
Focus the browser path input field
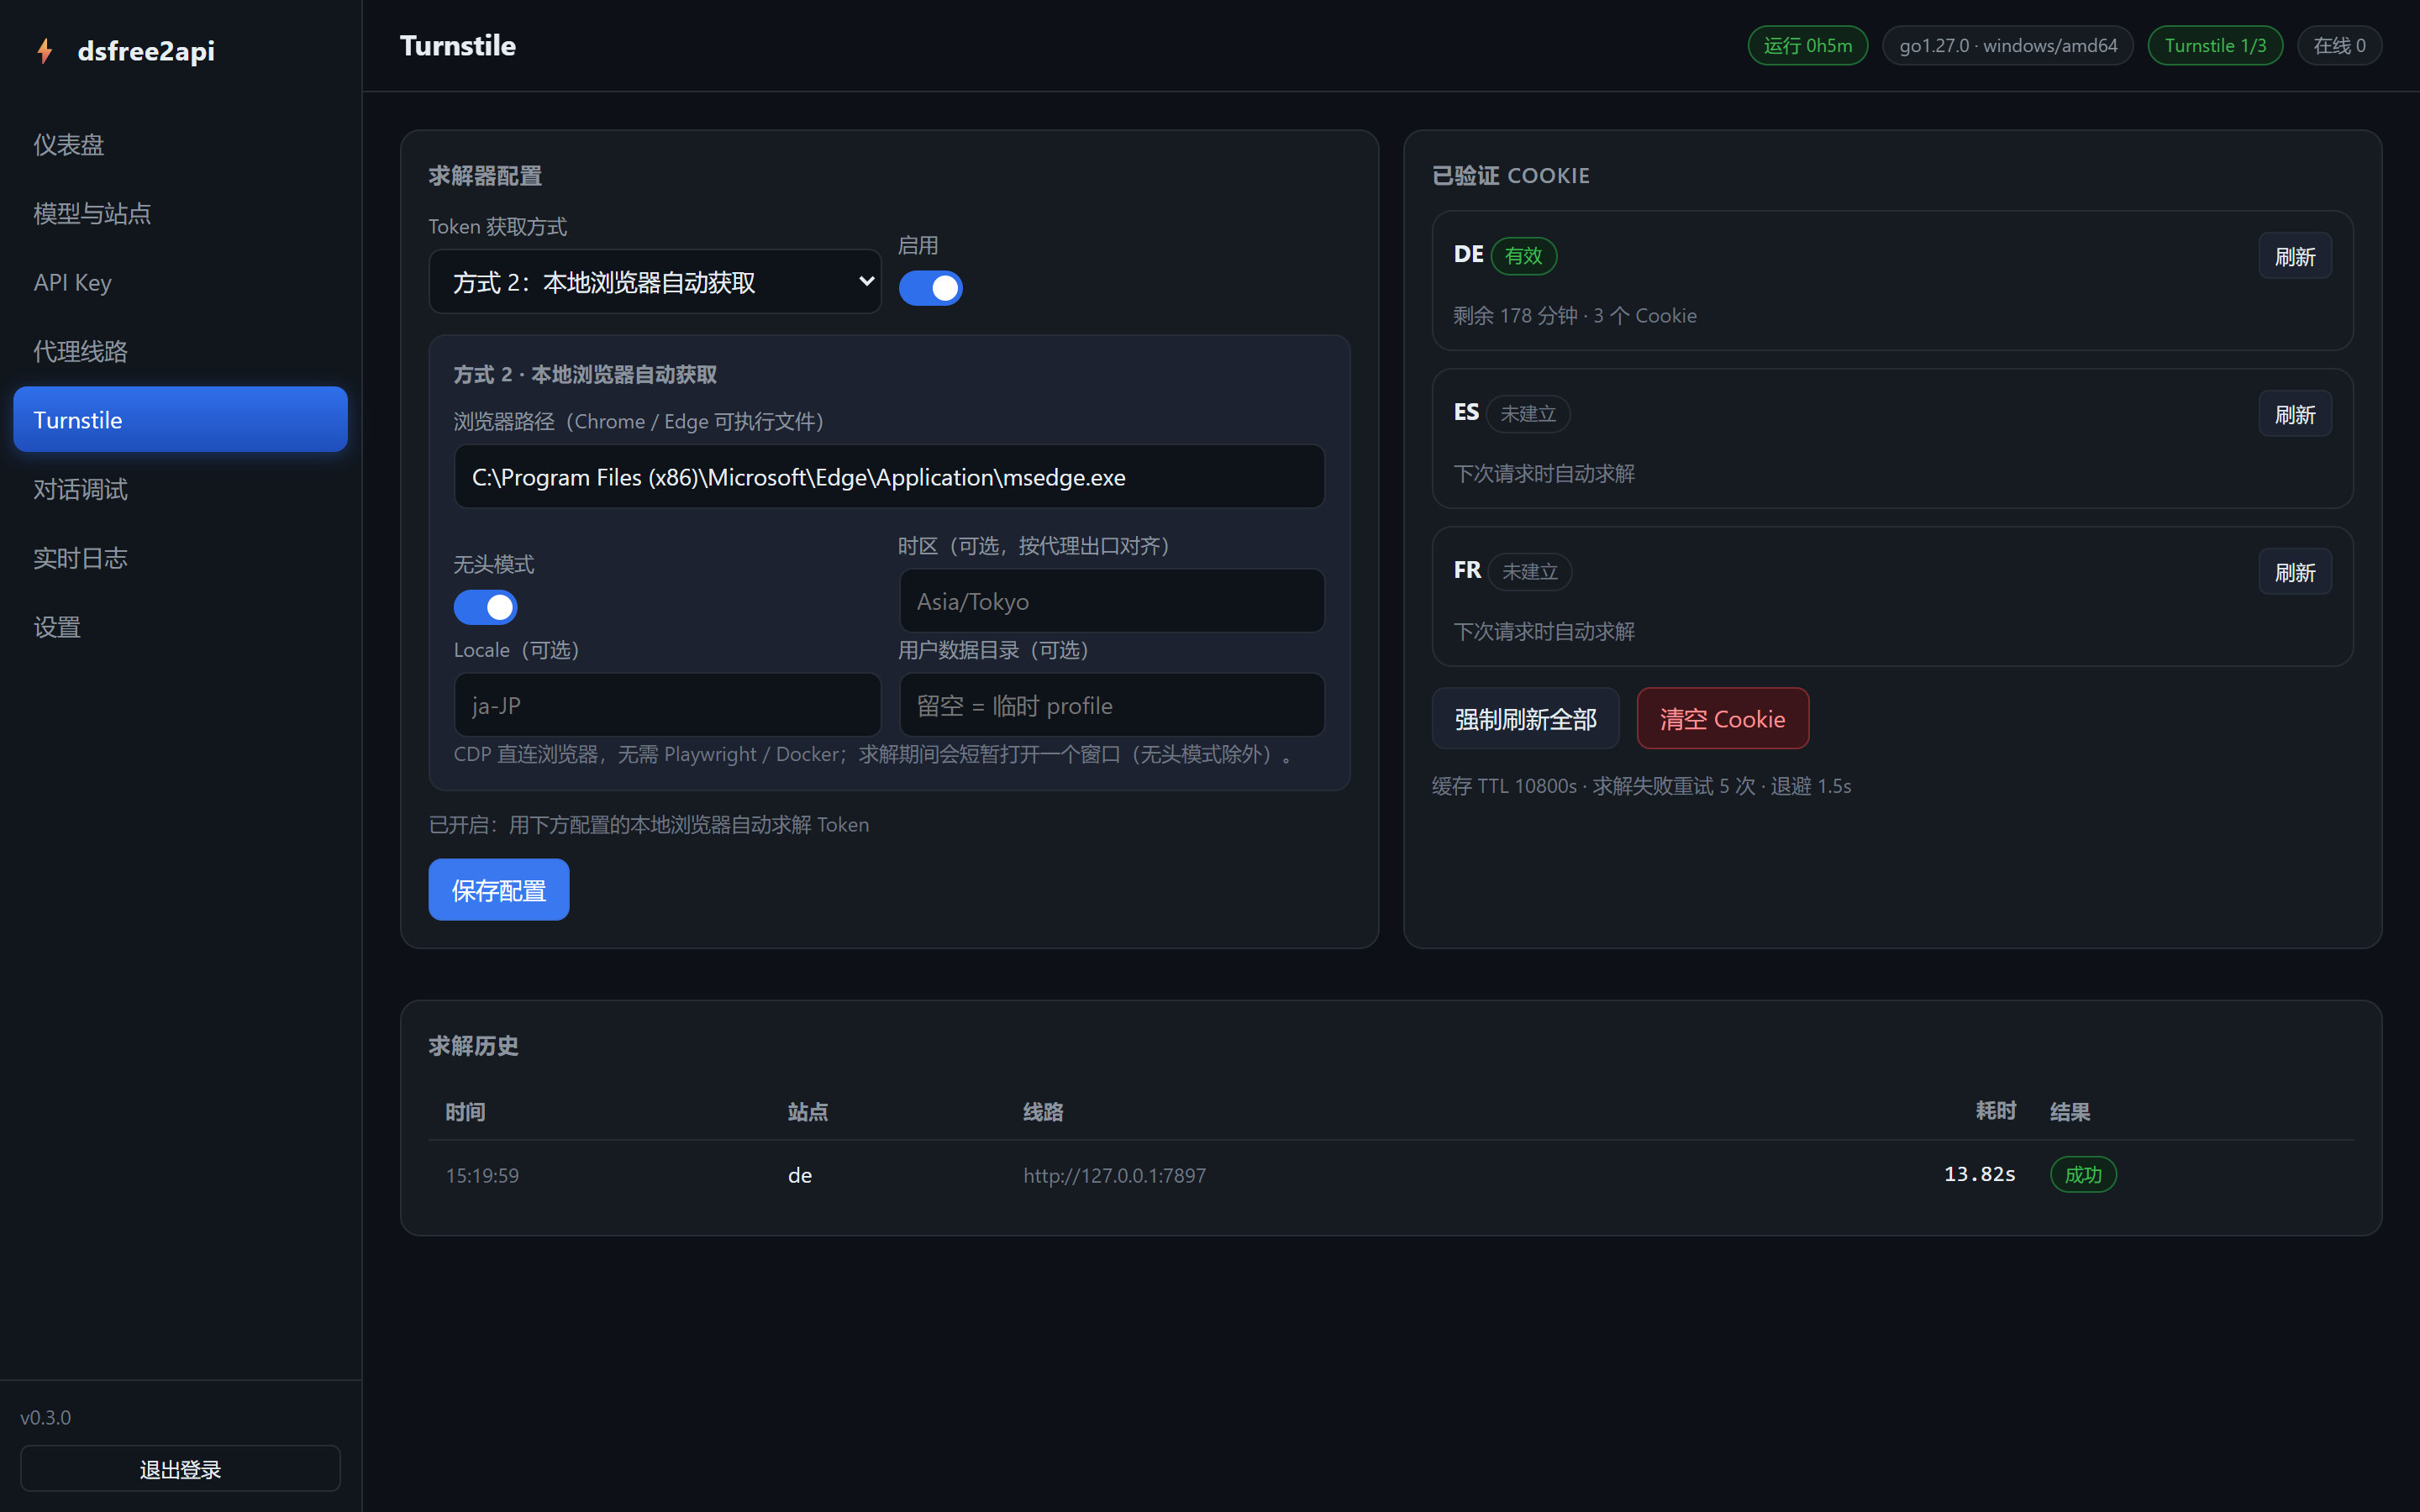click(x=889, y=477)
